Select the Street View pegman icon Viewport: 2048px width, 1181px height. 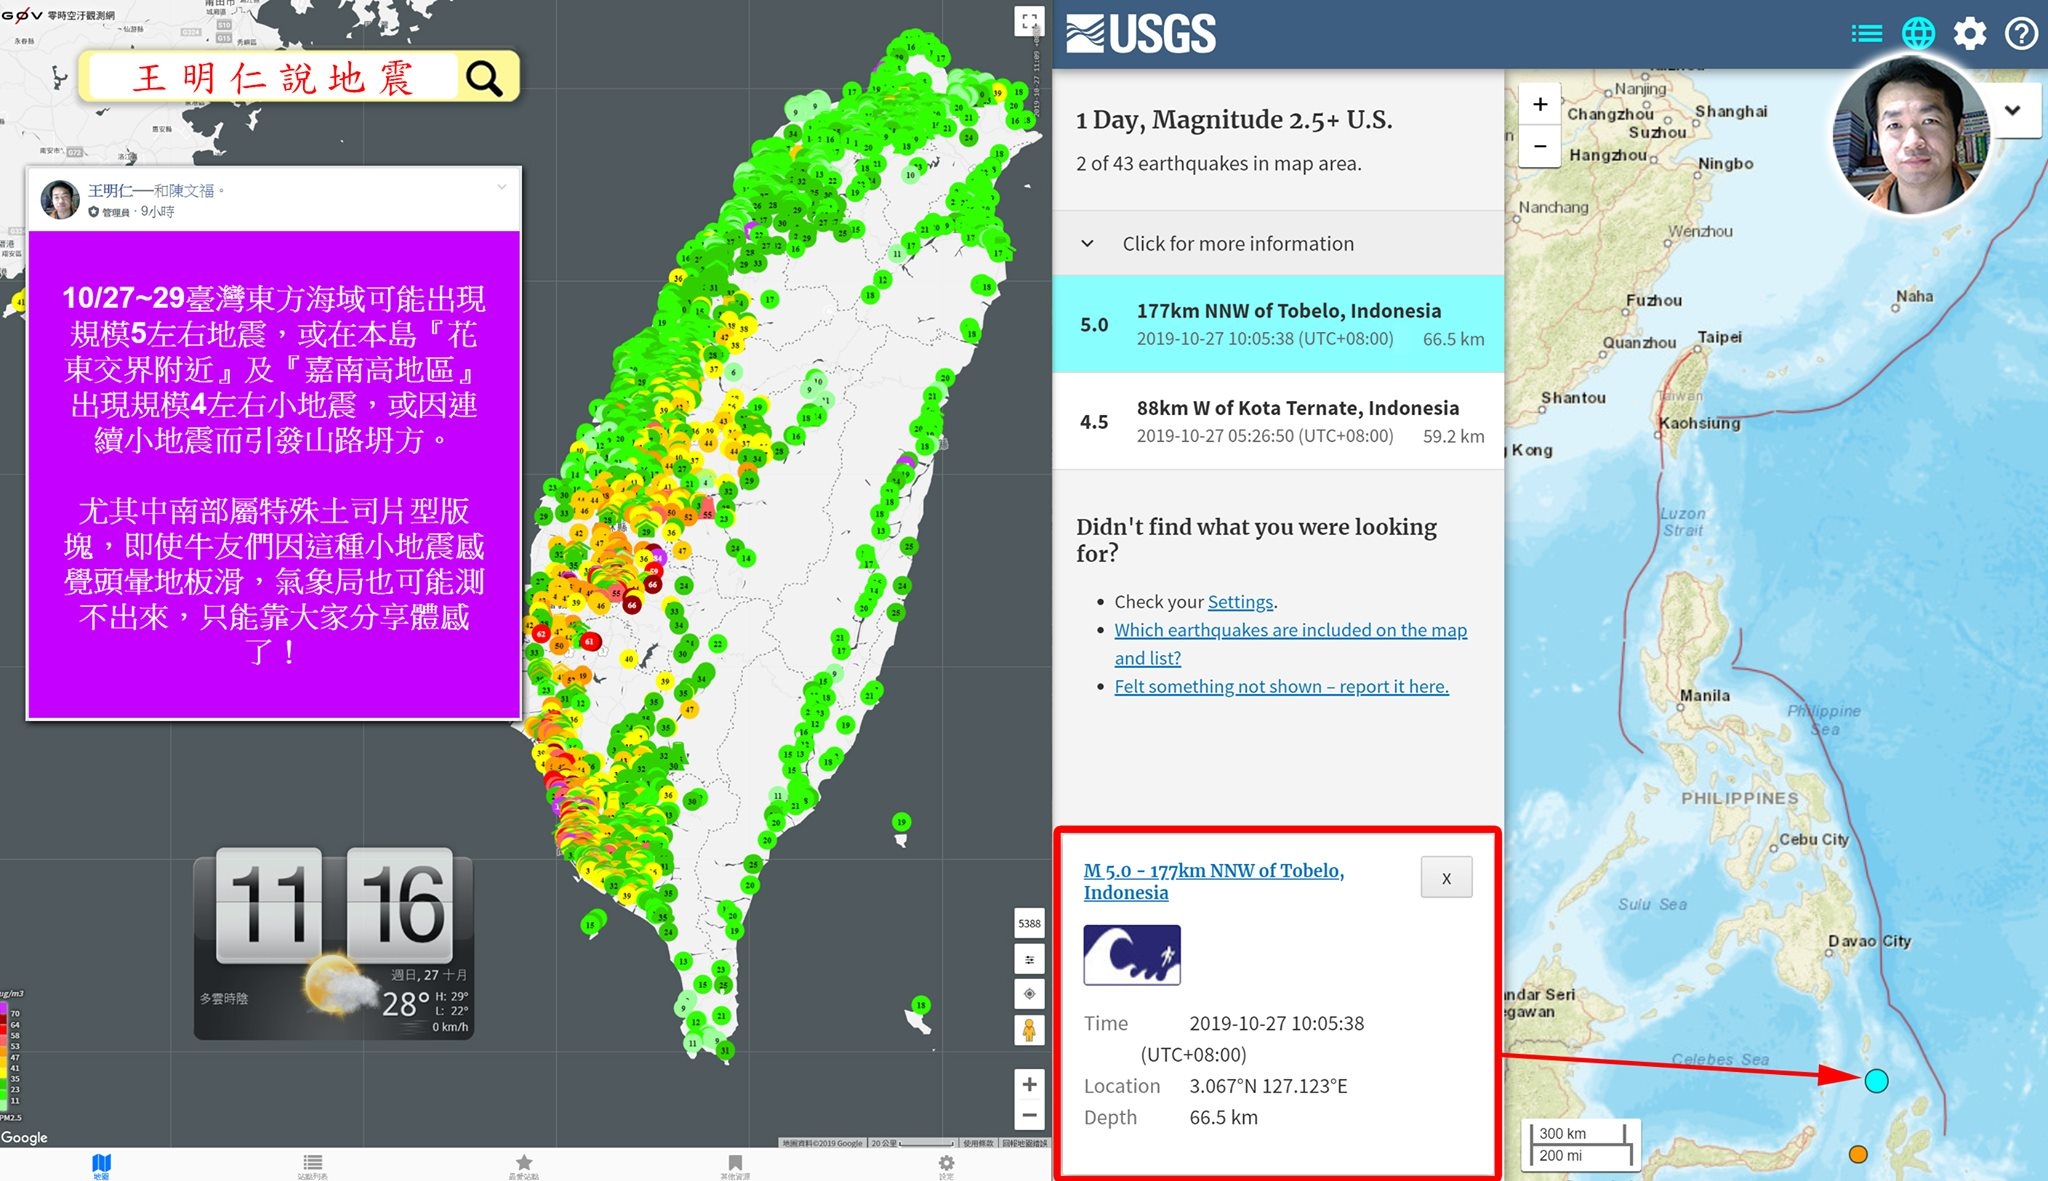[x=1029, y=1029]
